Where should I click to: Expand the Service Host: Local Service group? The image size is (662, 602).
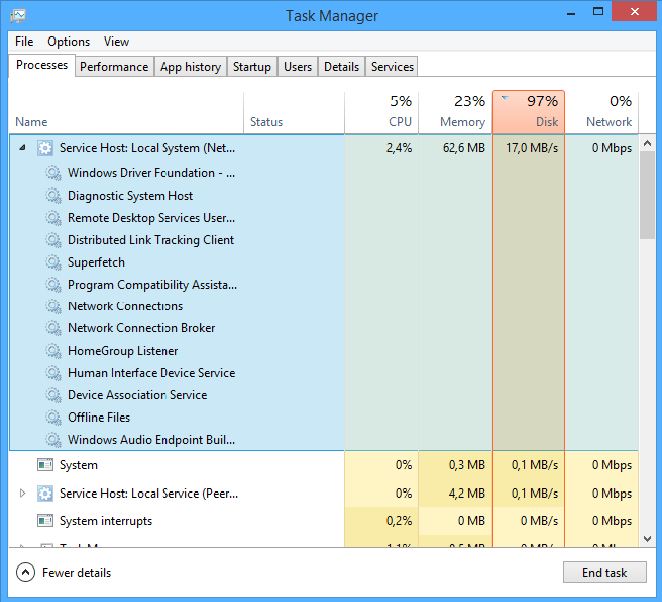point(22,493)
